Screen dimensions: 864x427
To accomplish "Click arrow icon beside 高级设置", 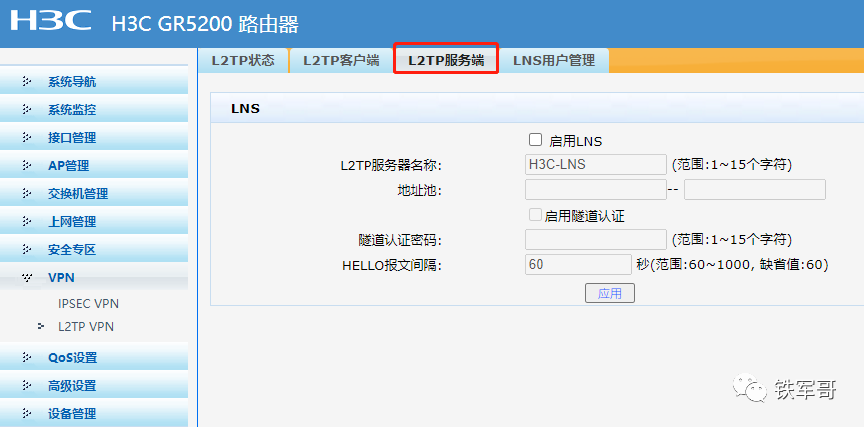I will [x=26, y=385].
